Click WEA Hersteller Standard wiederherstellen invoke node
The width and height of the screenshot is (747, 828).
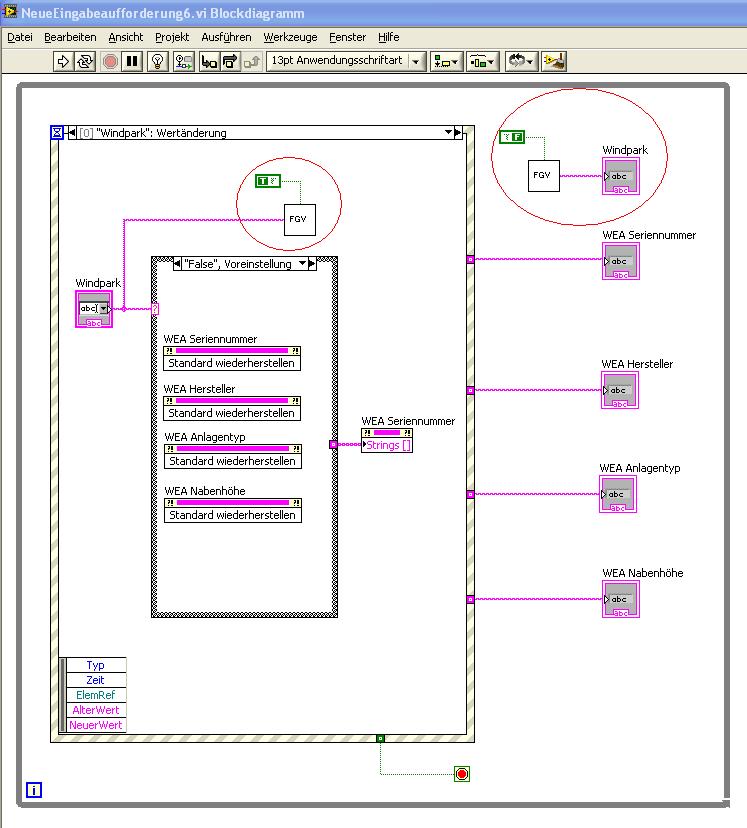pos(232,409)
